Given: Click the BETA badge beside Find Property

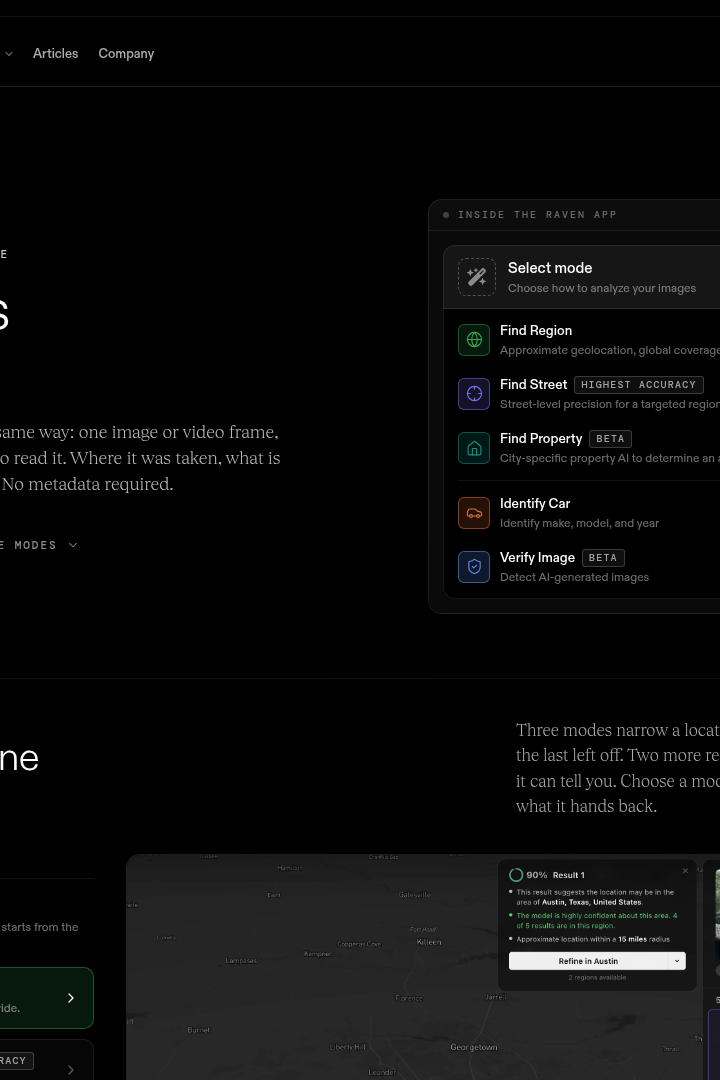Looking at the screenshot, I should 610,439.
